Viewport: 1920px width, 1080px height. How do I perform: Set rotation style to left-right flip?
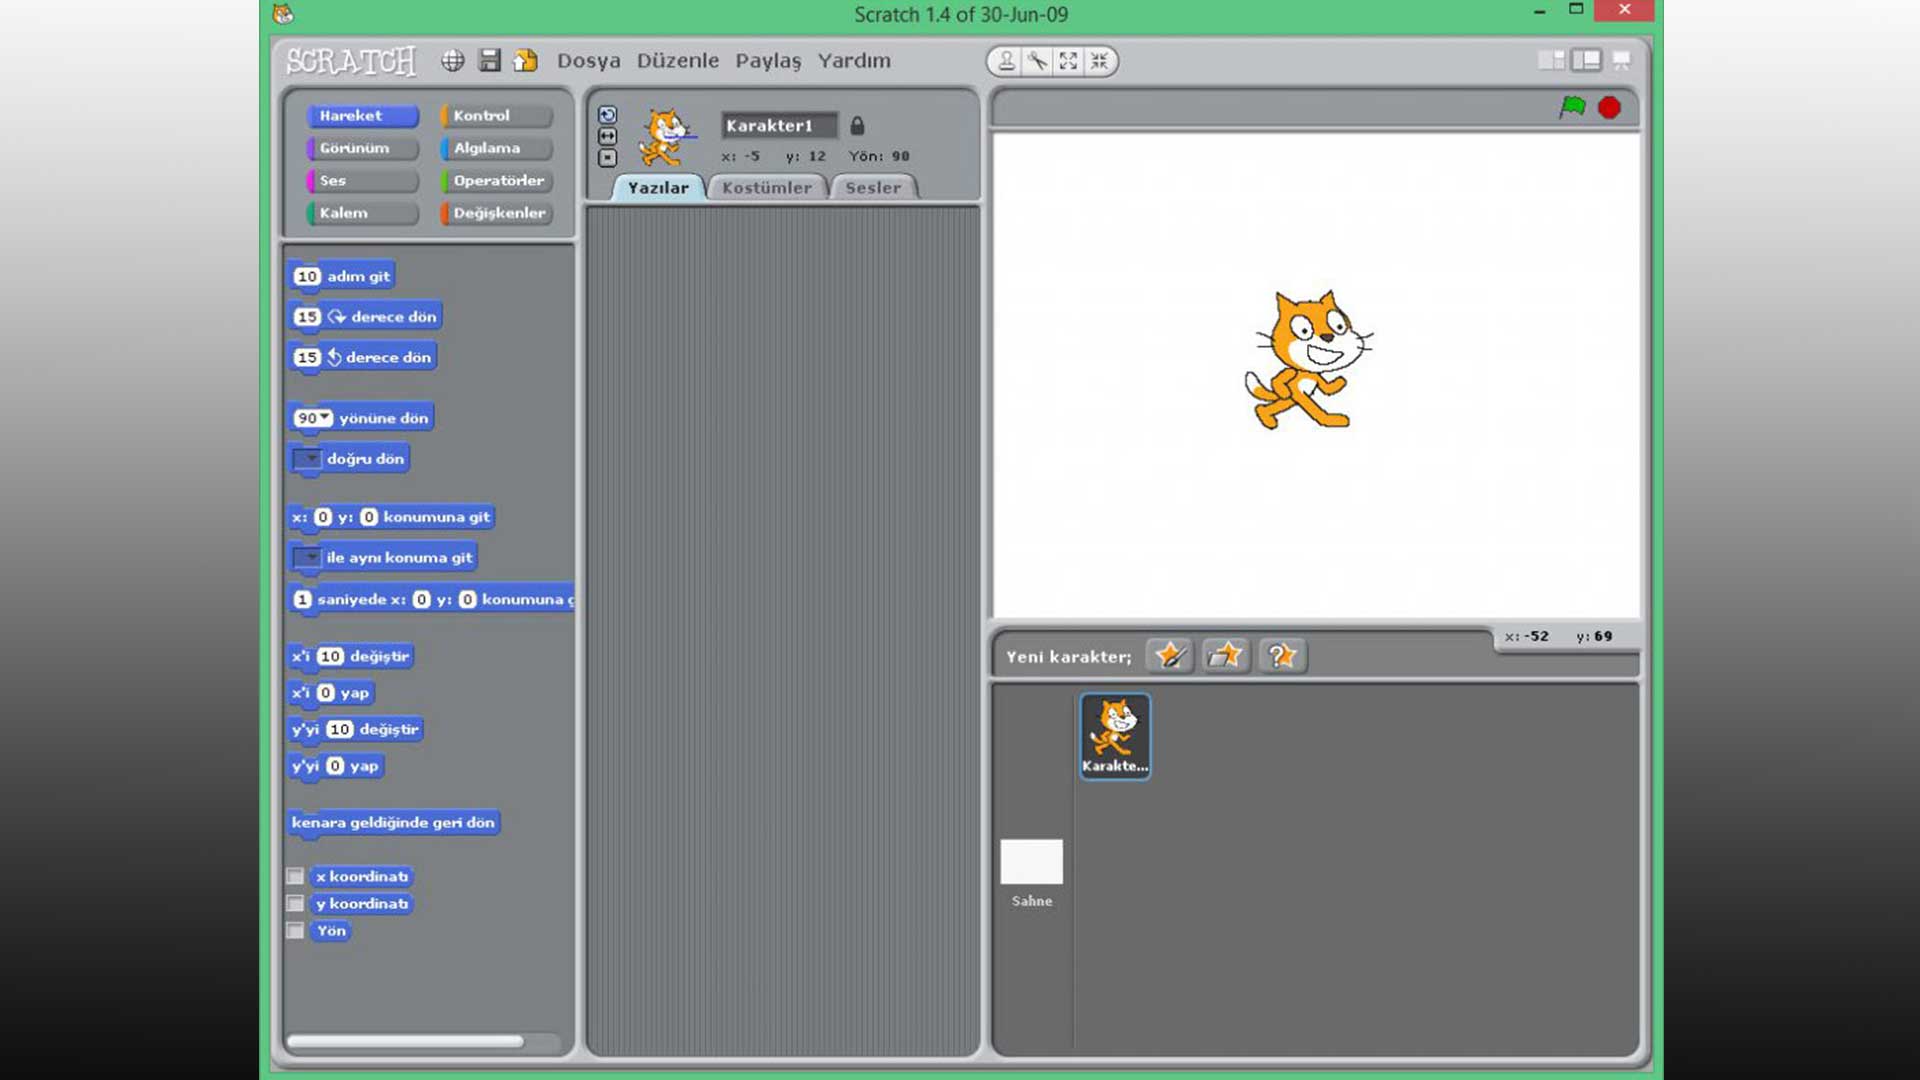tap(607, 136)
